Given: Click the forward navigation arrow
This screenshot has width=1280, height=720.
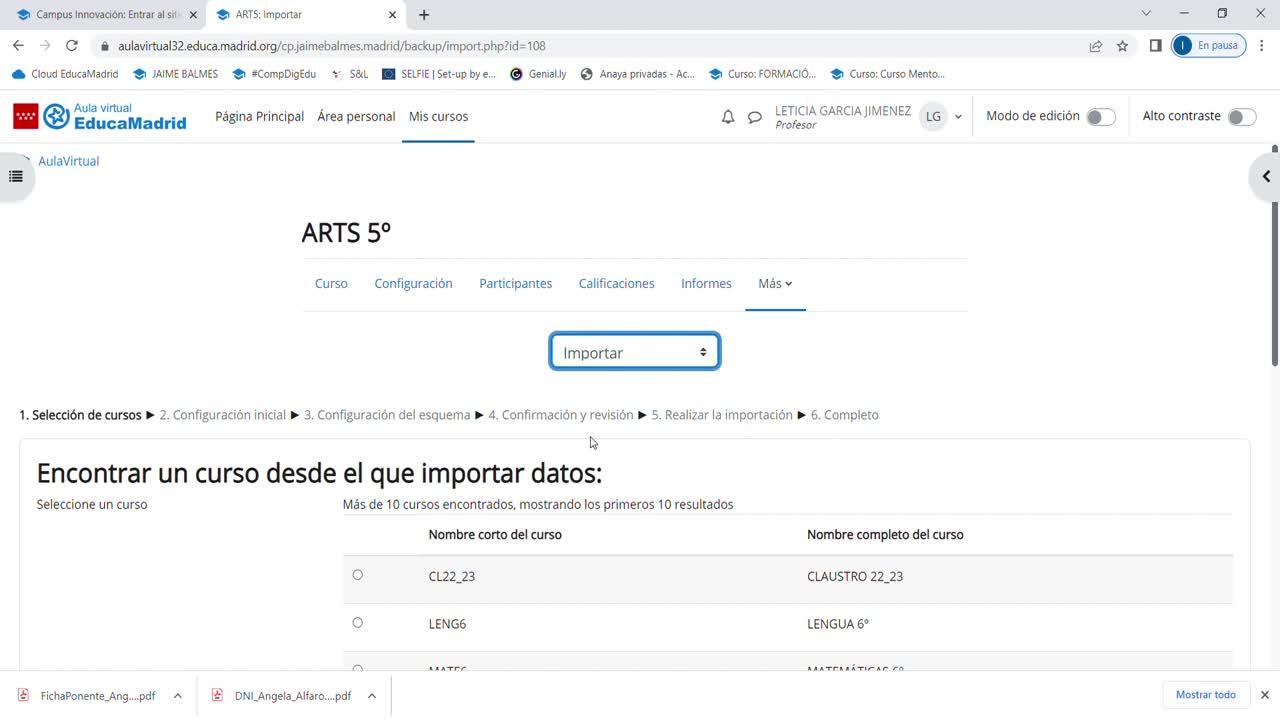Looking at the screenshot, I should [x=44, y=46].
